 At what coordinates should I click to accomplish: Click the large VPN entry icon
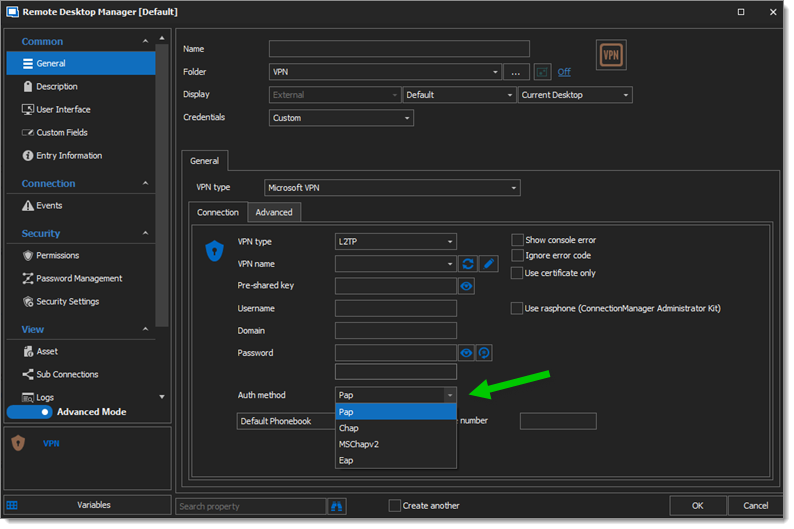click(611, 55)
